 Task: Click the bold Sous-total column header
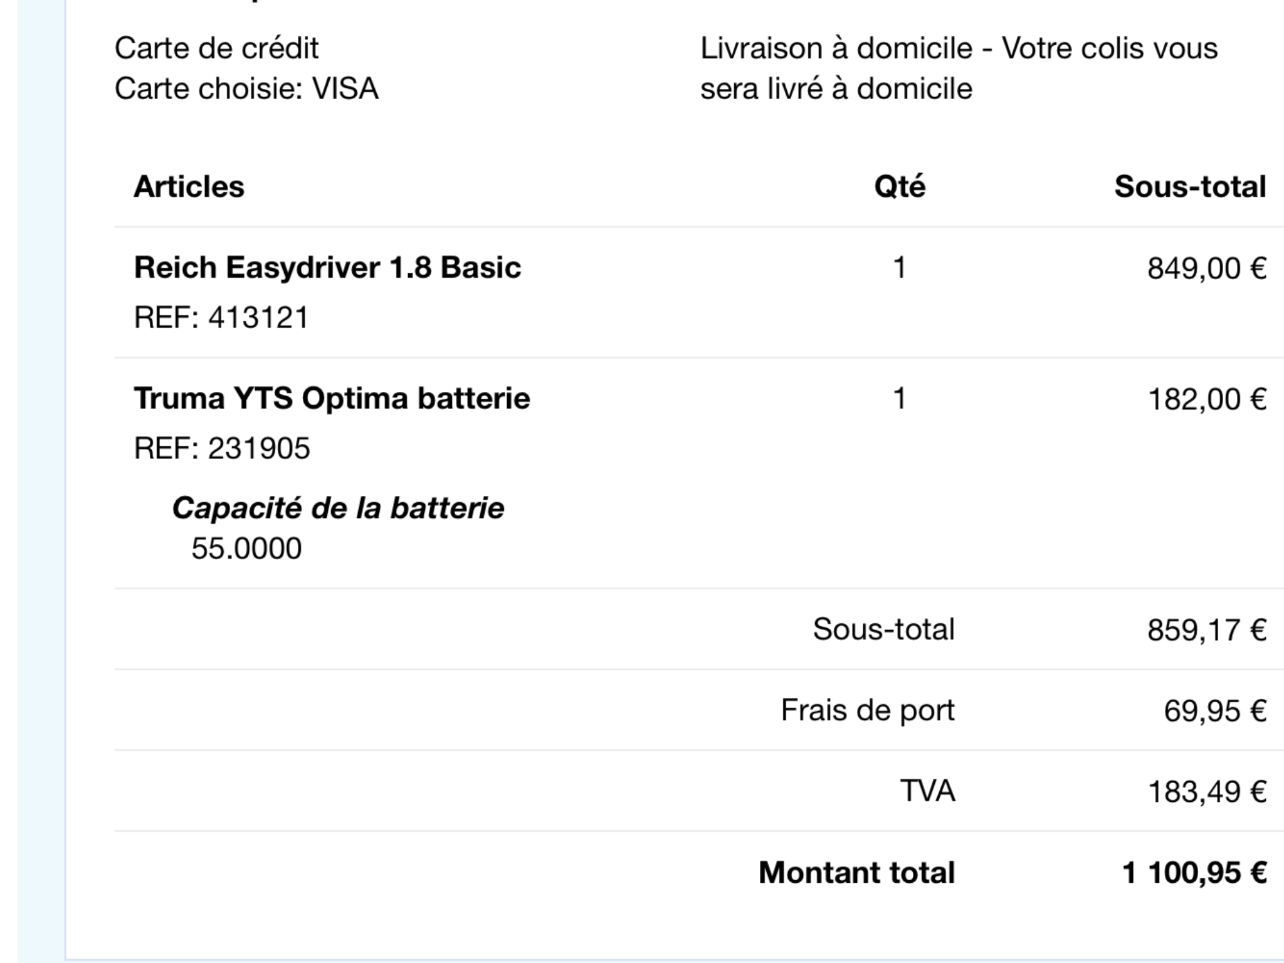click(1190, 187)
